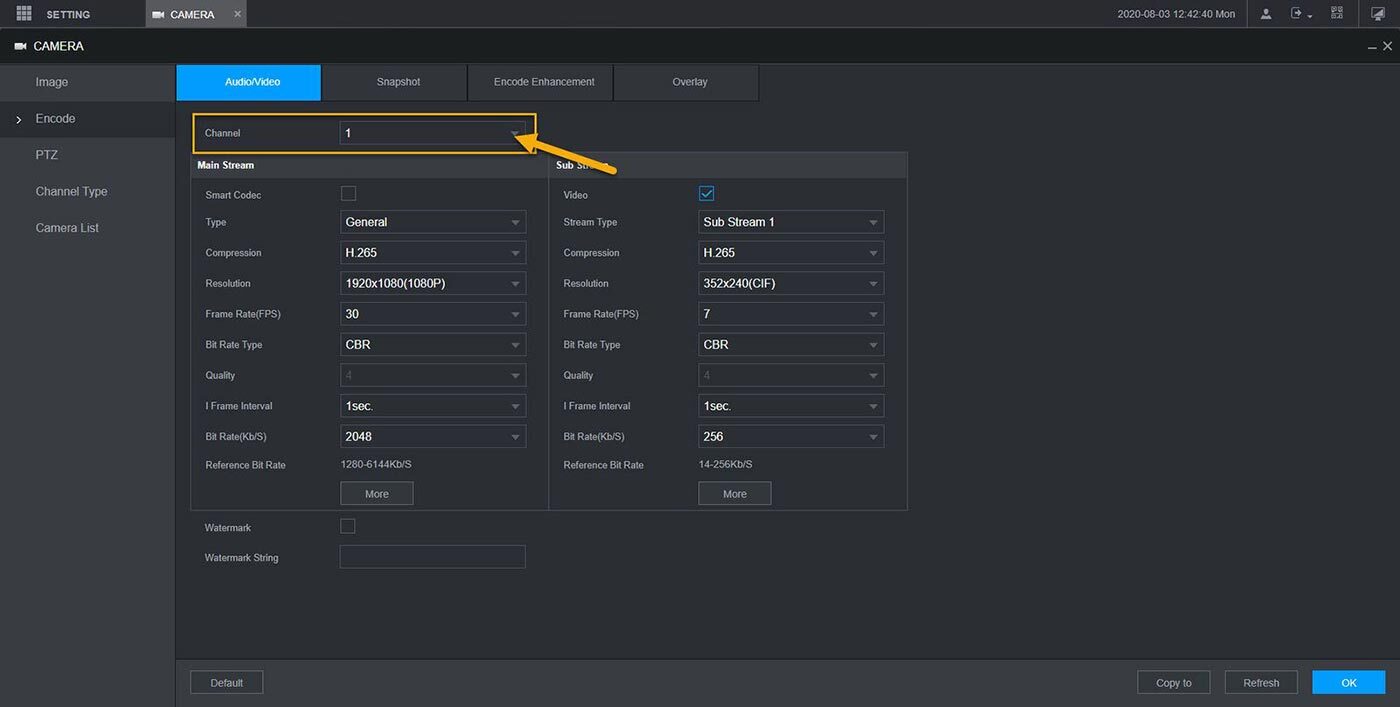Open the Sub Stream Frame Rate dropdown

pyautogui.click(x=790, y=314)
